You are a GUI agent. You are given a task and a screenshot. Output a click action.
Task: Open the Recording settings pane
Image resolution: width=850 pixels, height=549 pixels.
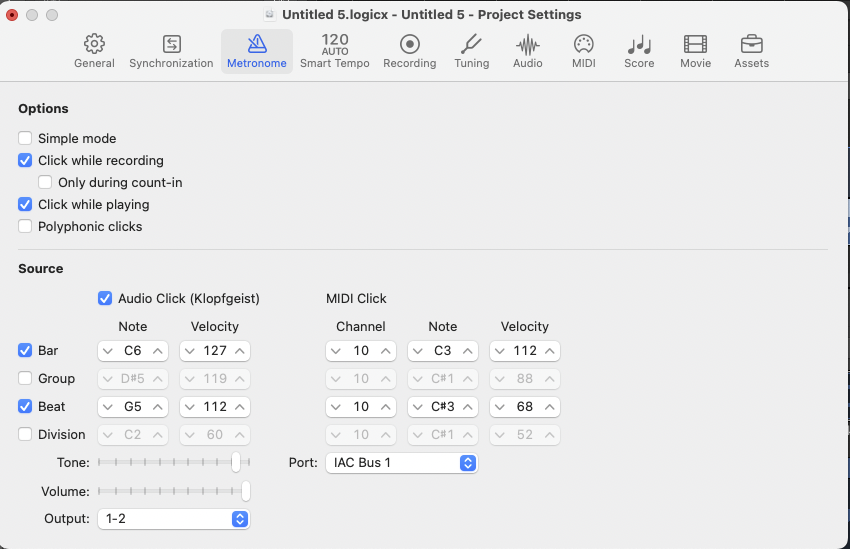pos(409,51)
